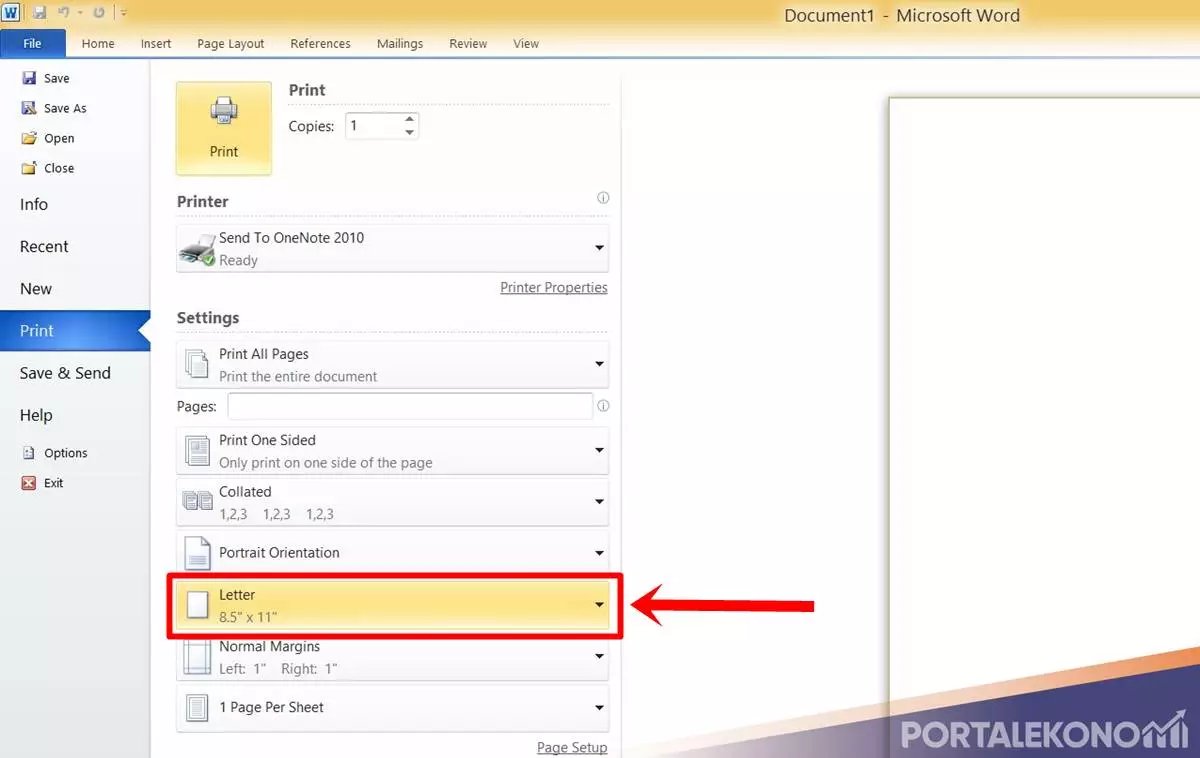Switch to the View ribbon tab
This screenshot has width=1200, height=758.
tap(526, 43)
